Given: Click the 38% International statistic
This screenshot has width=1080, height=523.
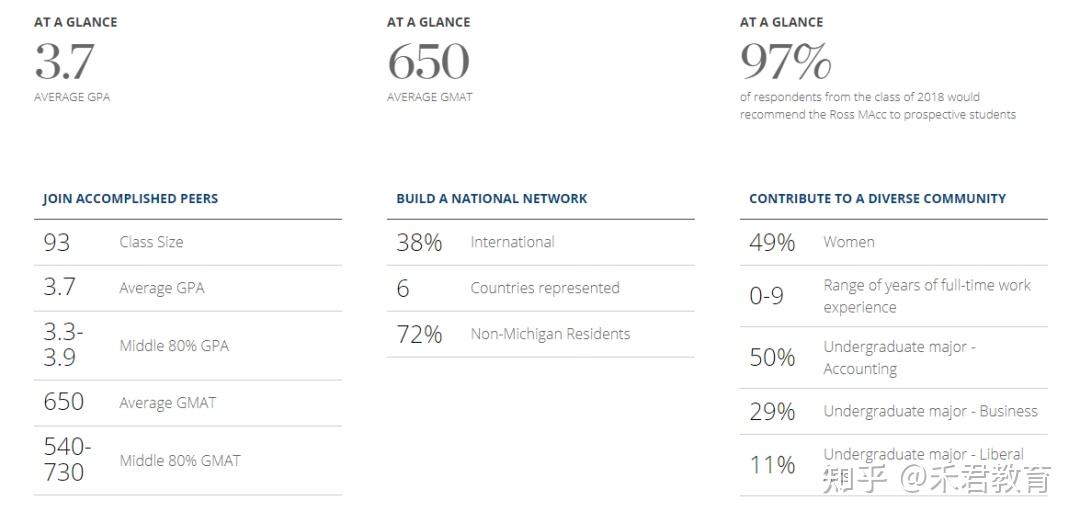Looking at the screenshot, I should click(x=419, y=242).
